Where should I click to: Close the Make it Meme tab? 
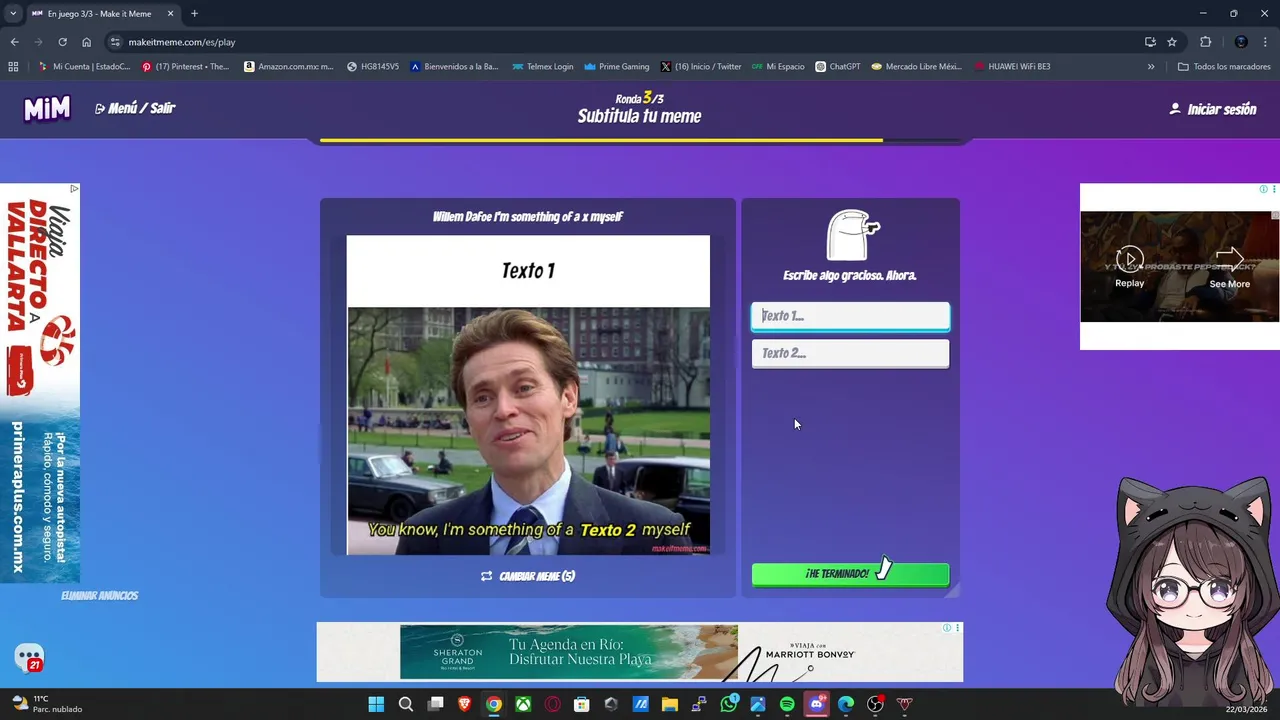[170, 14]
